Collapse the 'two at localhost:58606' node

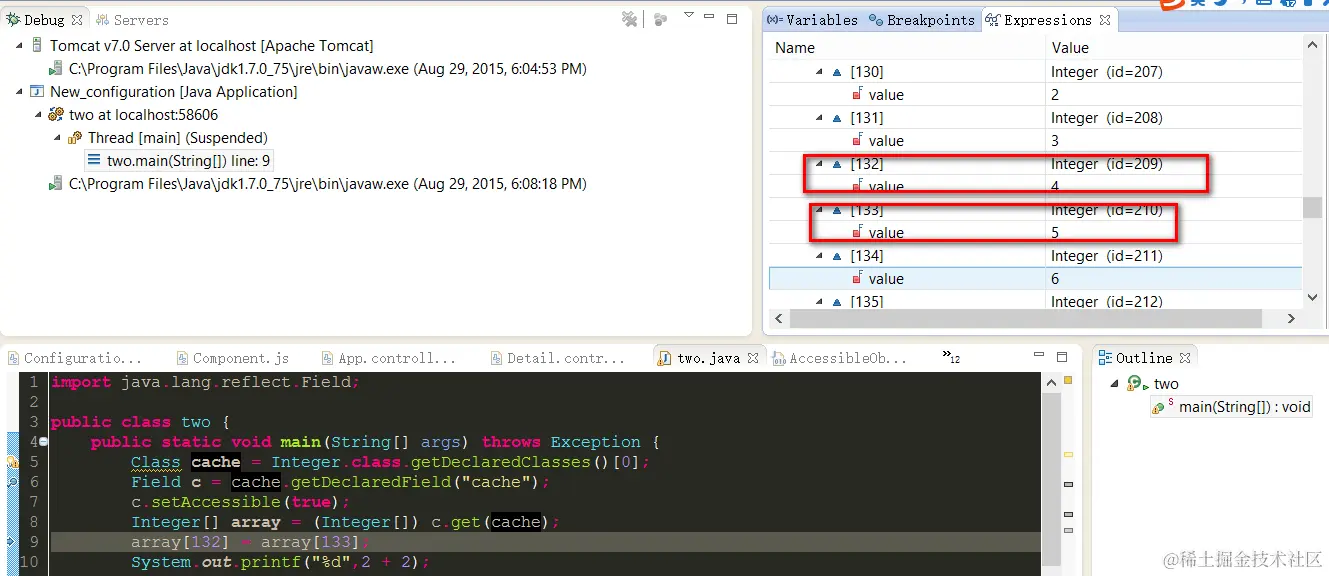tap(38, 115)
